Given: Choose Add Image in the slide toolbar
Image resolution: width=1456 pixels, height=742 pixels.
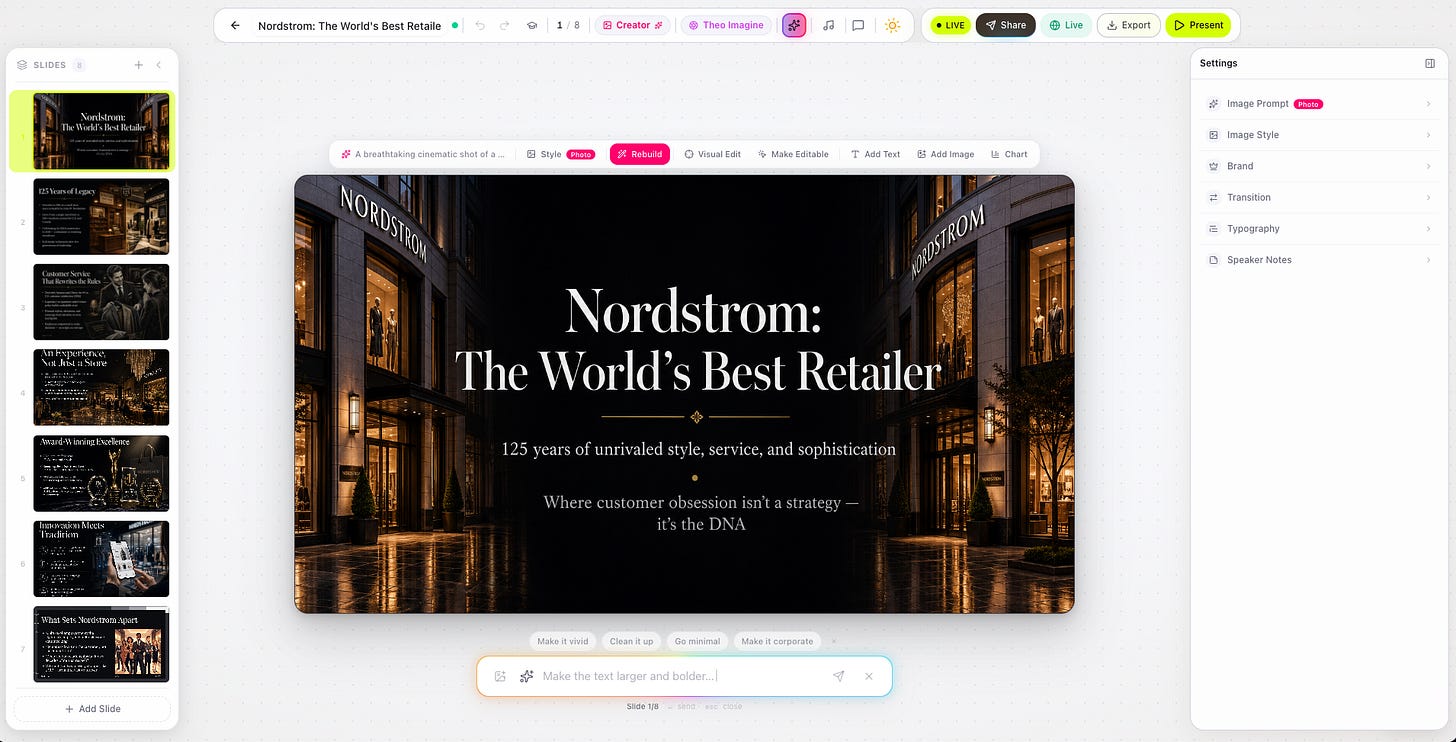Looking at the screenshot, I should coord(946,154).
